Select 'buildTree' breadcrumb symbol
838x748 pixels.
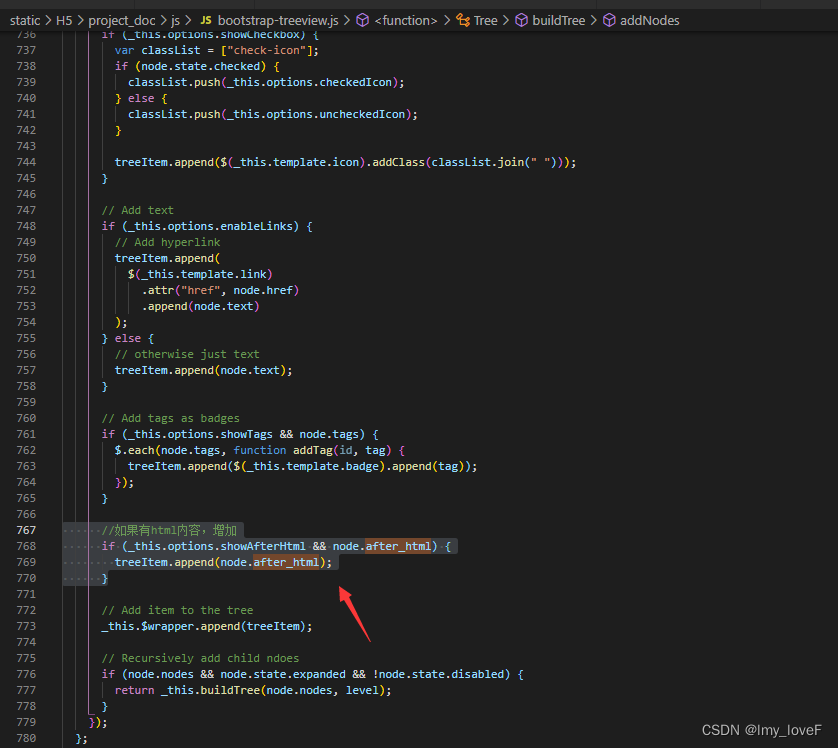point(558,21)
